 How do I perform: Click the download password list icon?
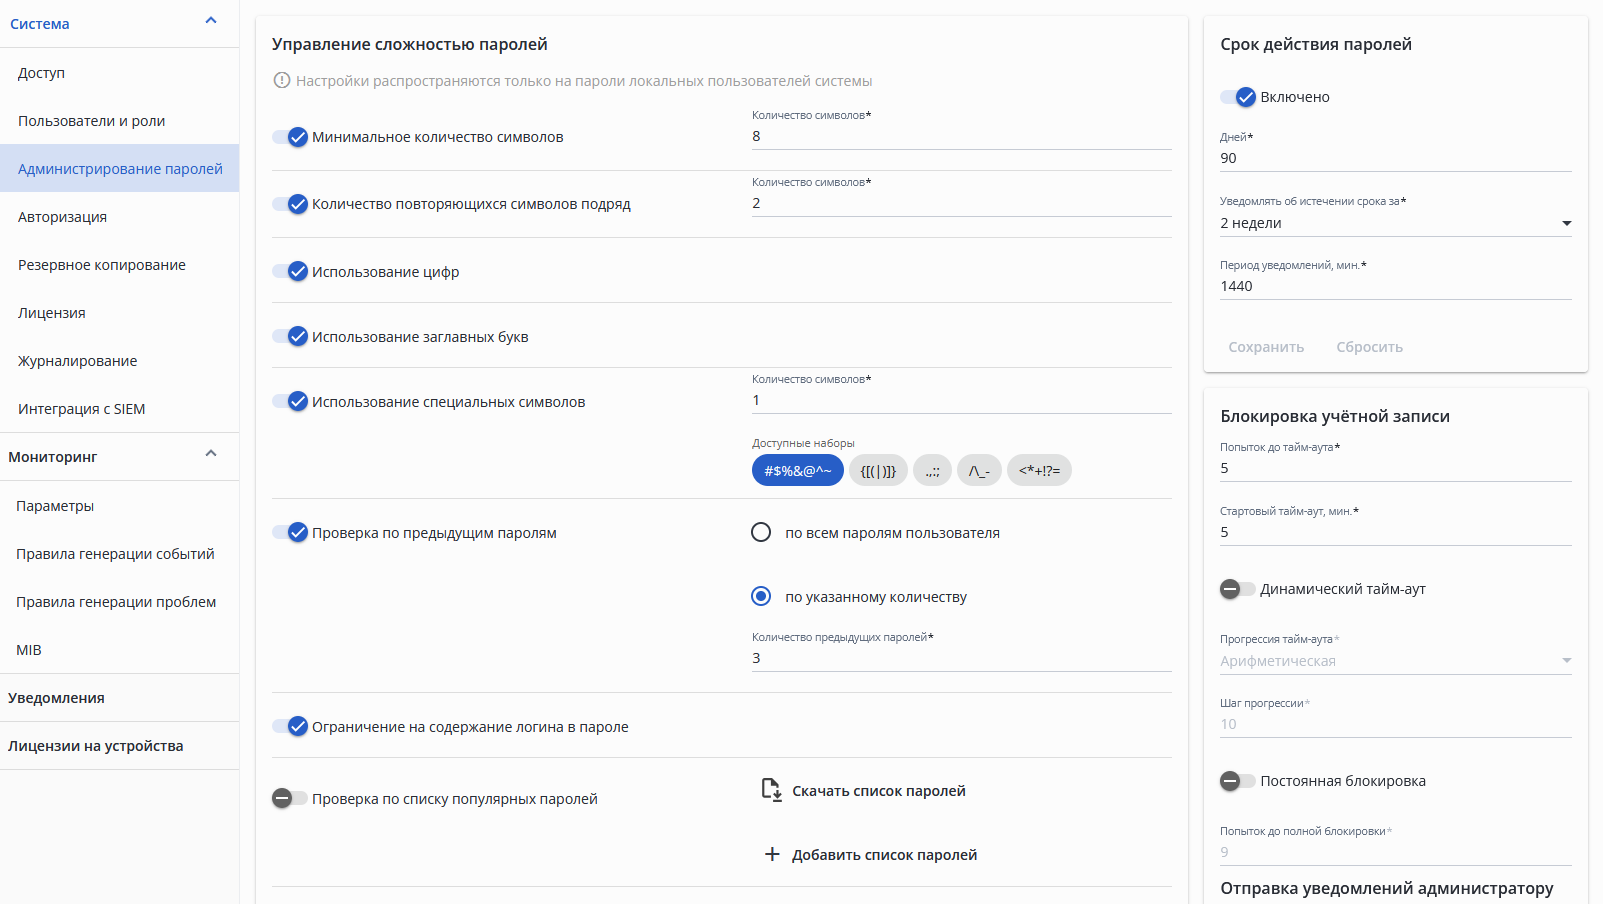[x=771, y=790]
